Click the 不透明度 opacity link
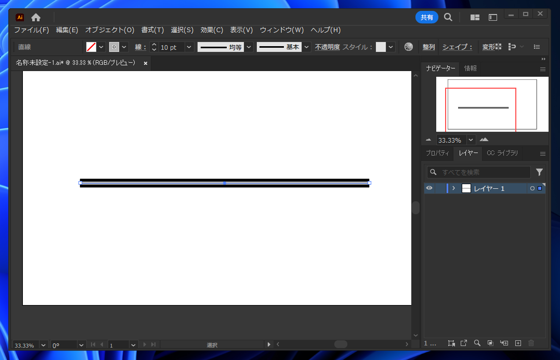This screenshot has width=560, height=360. click(327, 47)
